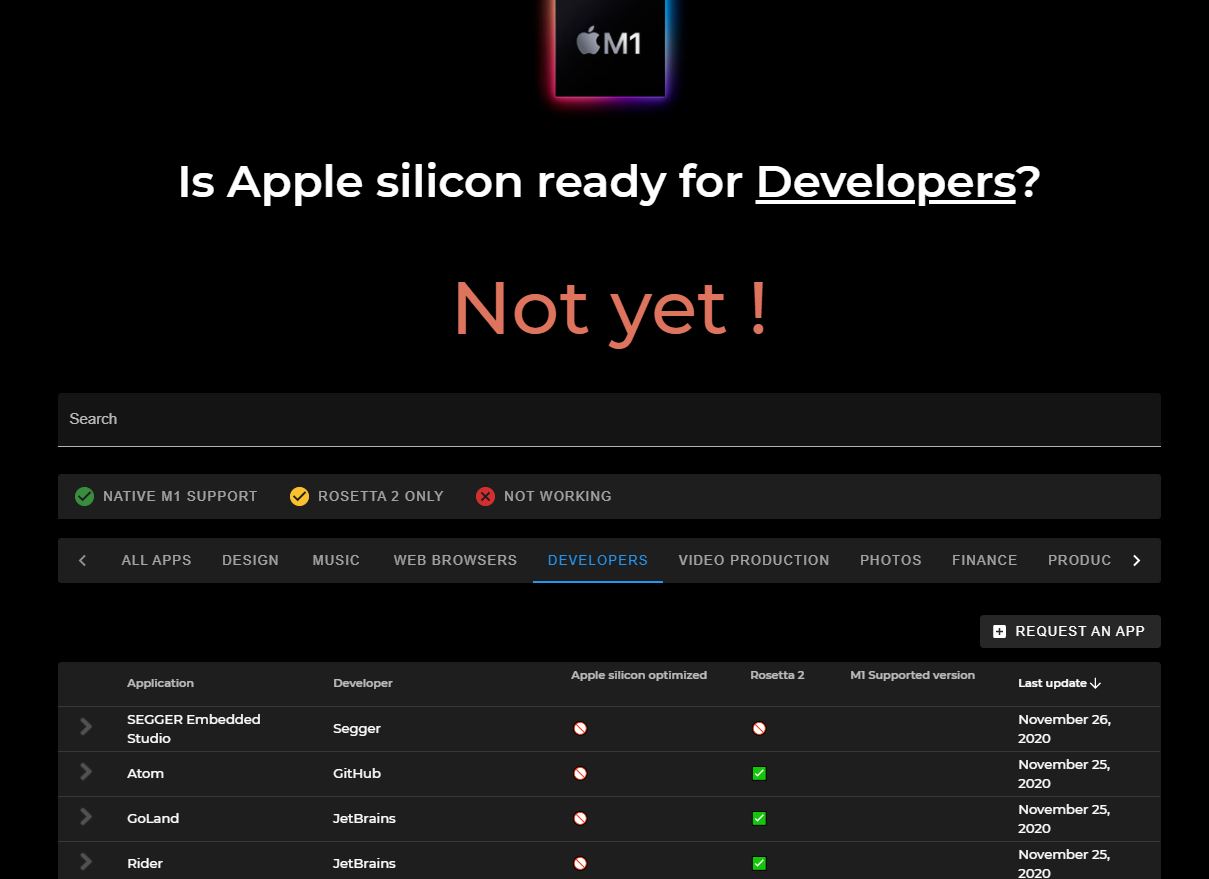Click GoLand's November 25, 2020 date

(x=1064, y=818)
